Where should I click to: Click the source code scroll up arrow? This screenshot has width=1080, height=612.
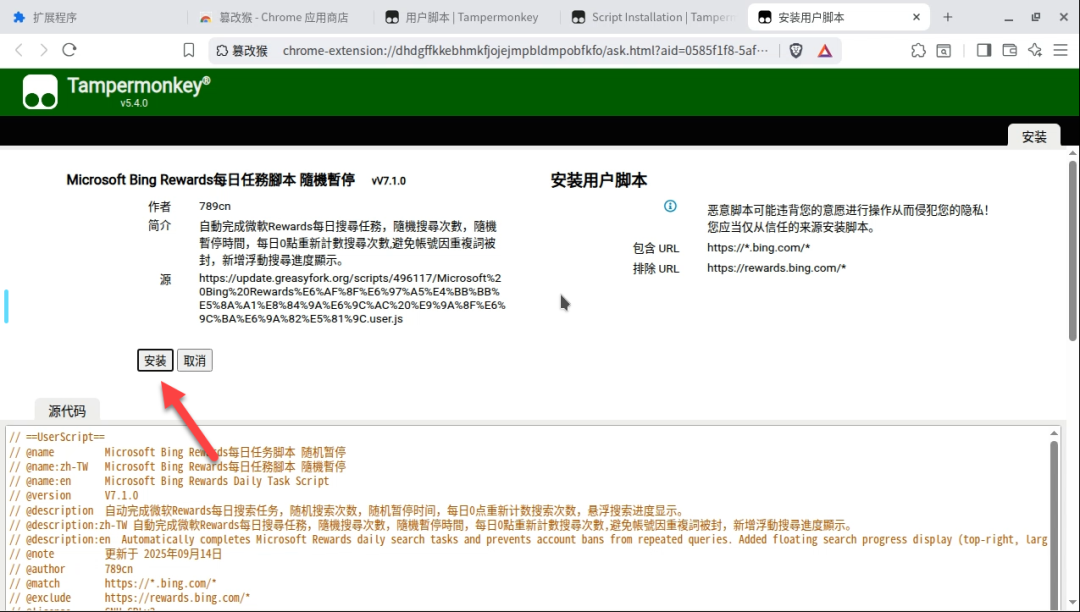click(1054, 433)
